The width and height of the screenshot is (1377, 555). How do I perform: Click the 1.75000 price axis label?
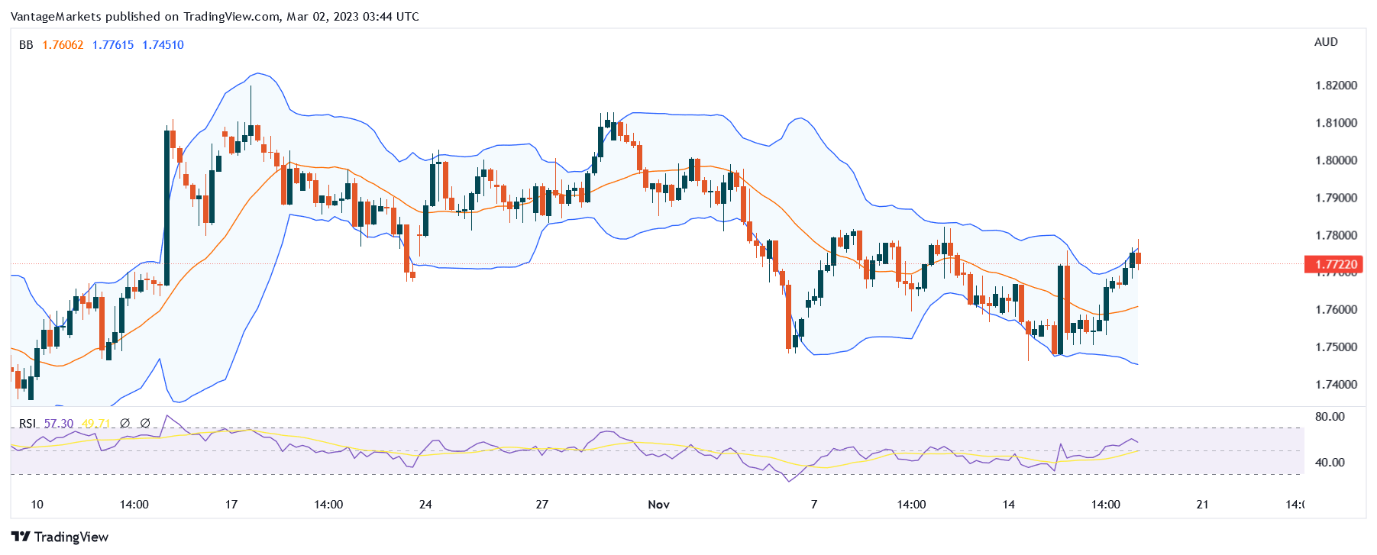[1336, 347]
